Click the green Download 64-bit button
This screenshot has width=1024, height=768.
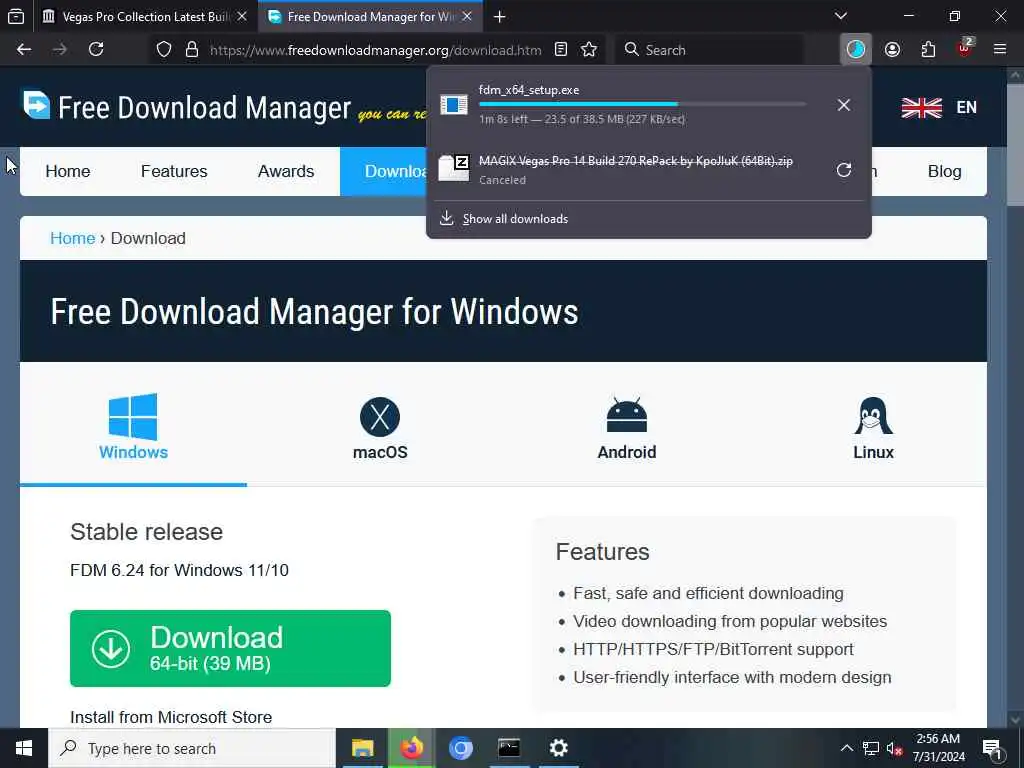231,648
